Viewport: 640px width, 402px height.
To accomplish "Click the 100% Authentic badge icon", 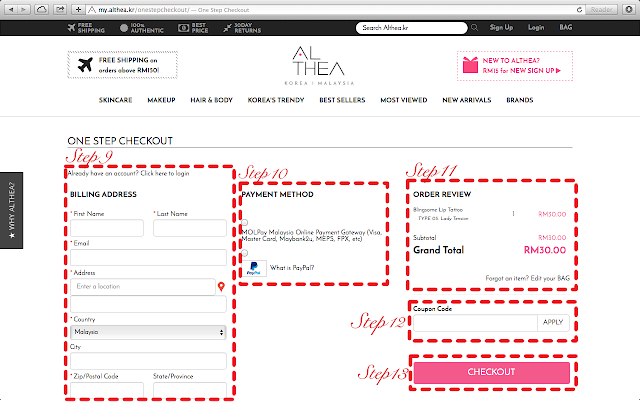I will 124,27.
